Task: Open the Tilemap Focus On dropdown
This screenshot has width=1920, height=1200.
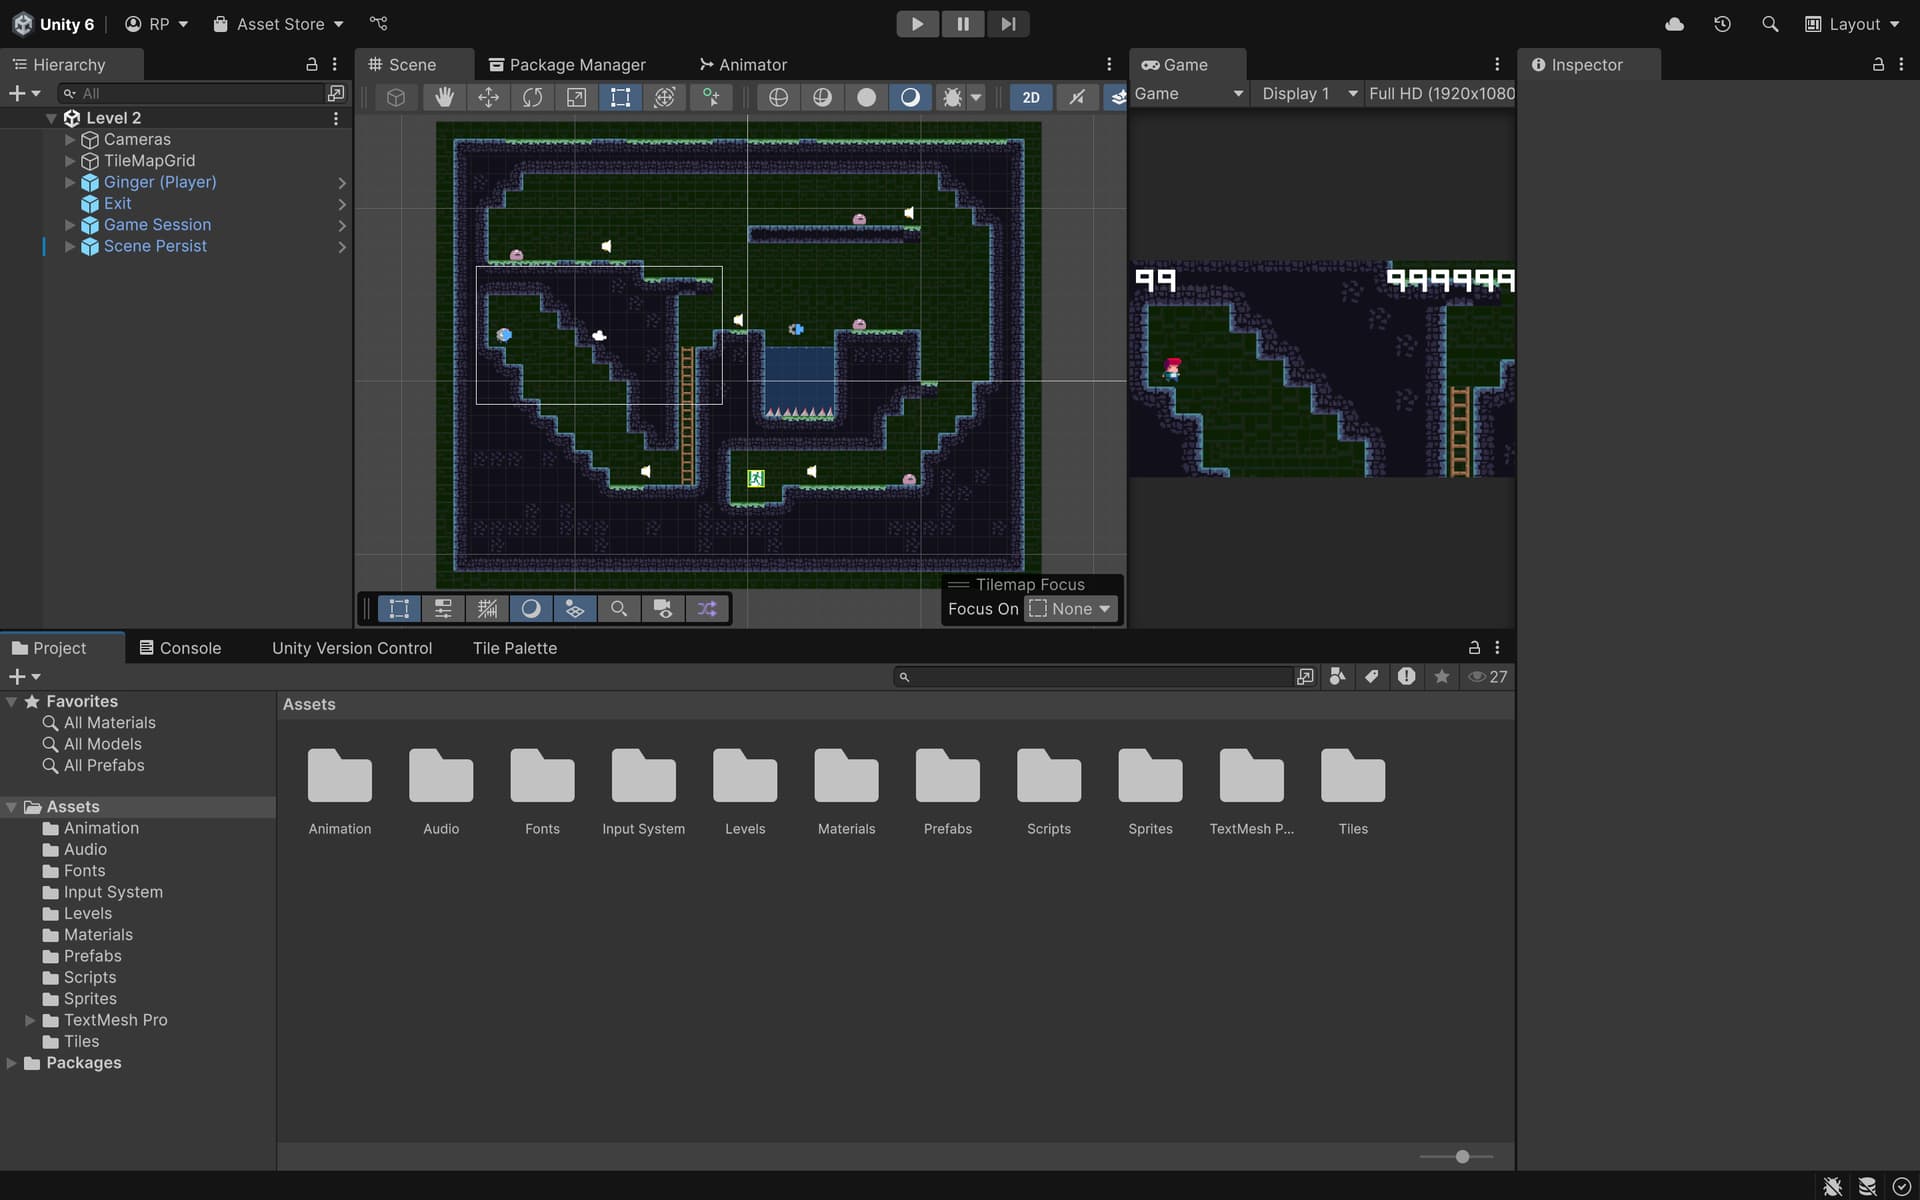Action: click(1071, 609)
